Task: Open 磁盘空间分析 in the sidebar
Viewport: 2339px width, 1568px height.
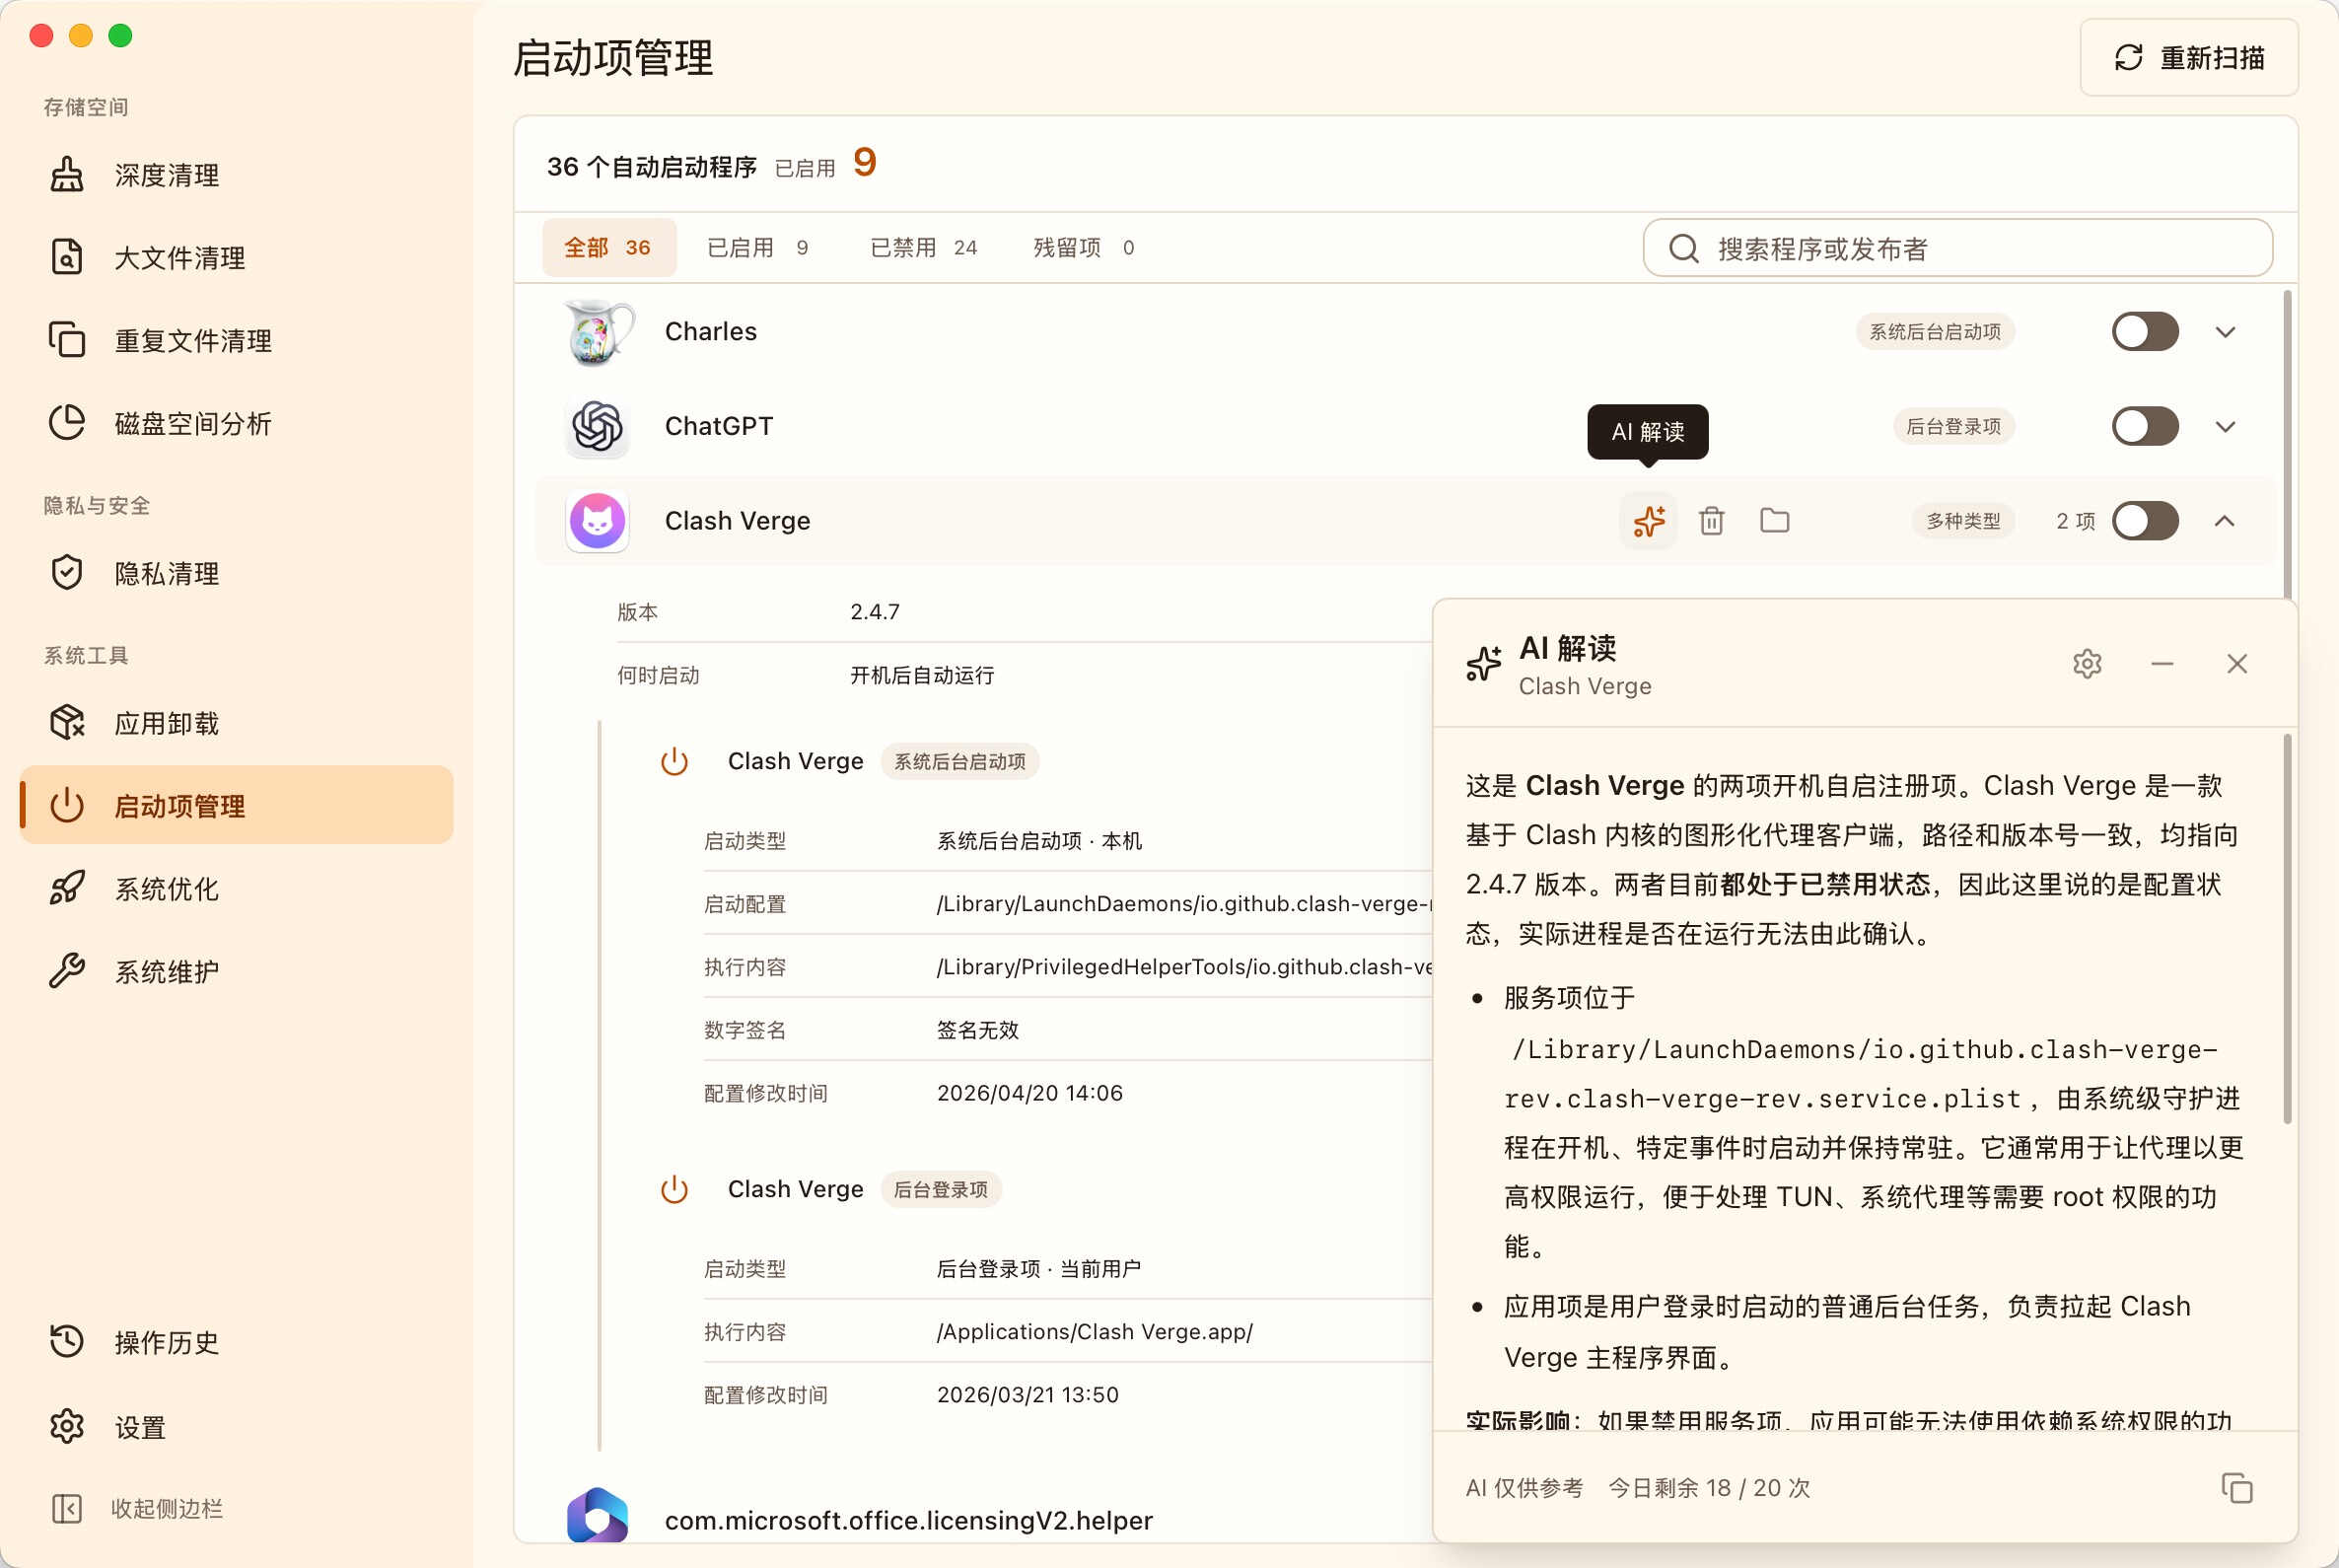Action: pos(236,424)
